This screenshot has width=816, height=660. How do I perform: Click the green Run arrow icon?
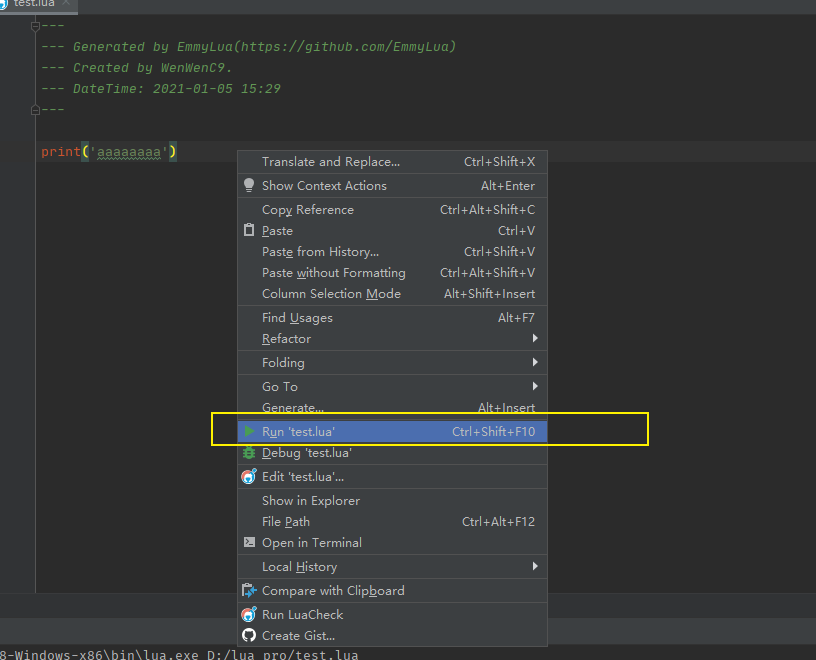[251, 432]
